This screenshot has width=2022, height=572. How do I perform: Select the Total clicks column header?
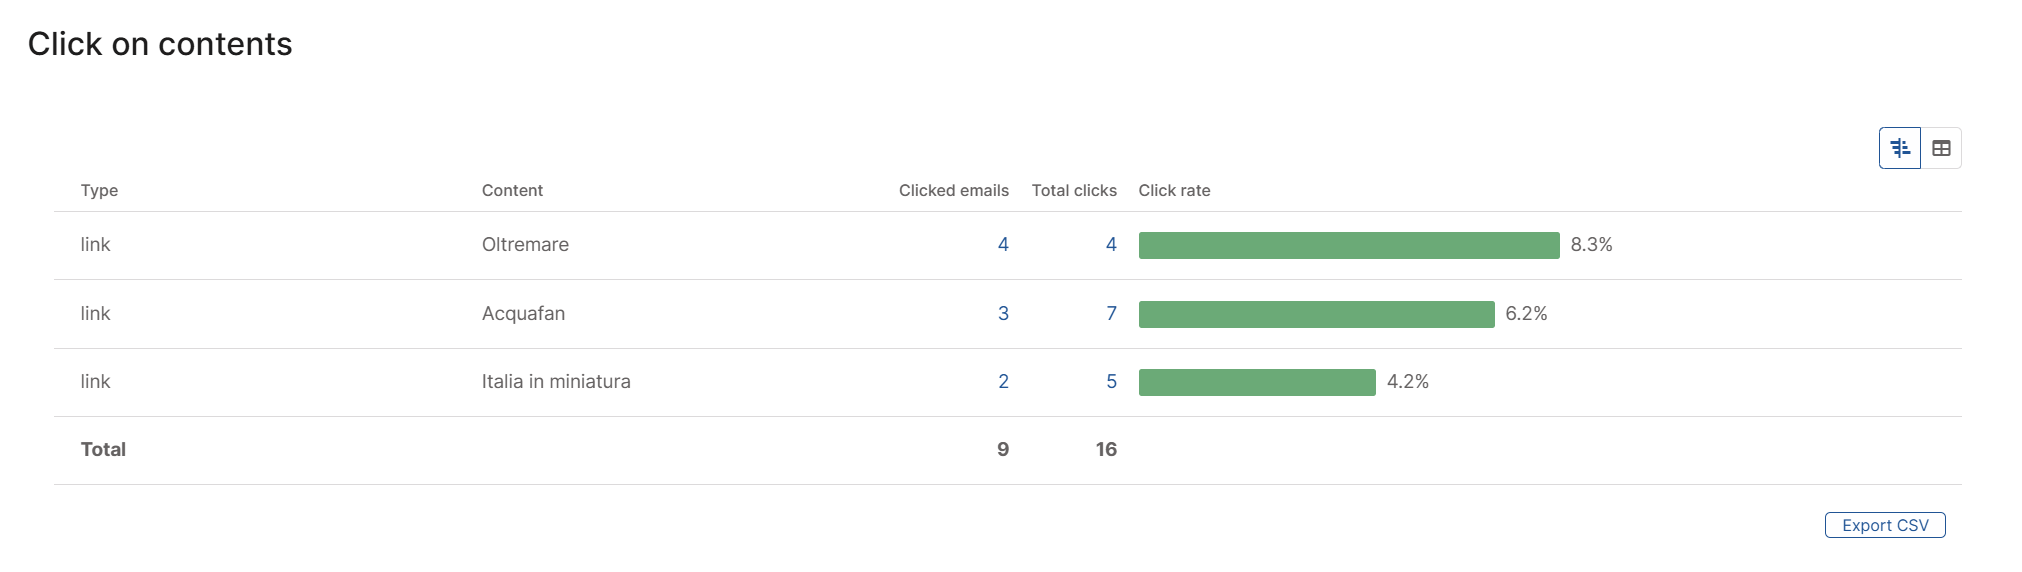coord(1074,190)
